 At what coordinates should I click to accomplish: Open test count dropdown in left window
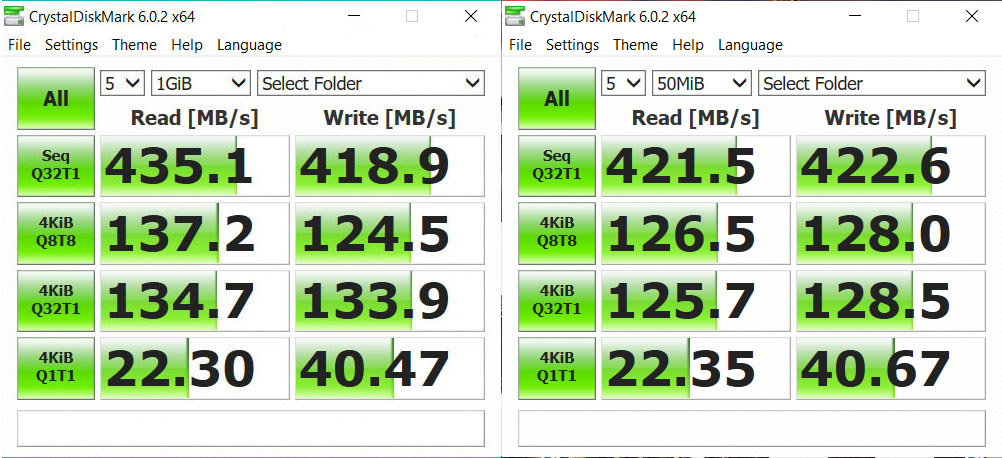pyautogui.click(x=122, y=83)
